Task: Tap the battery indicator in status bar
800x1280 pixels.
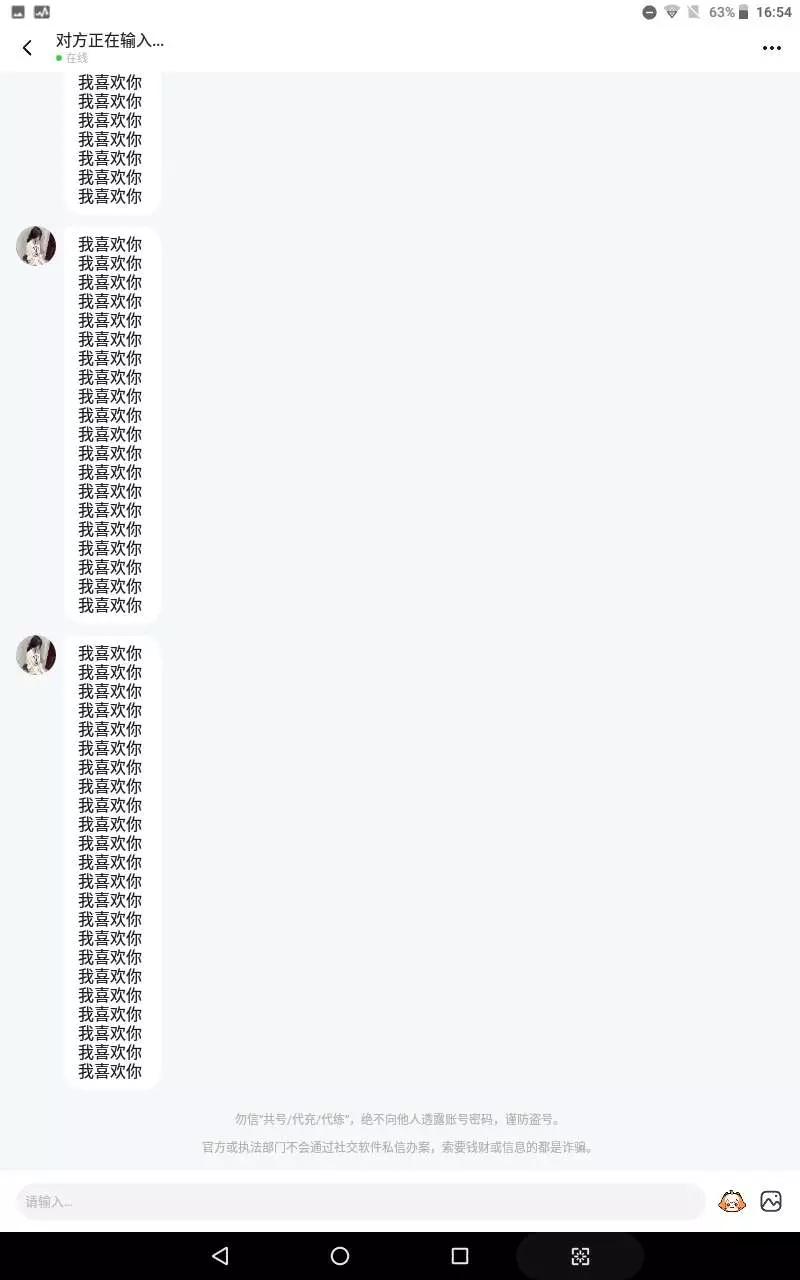Action: 743,12
